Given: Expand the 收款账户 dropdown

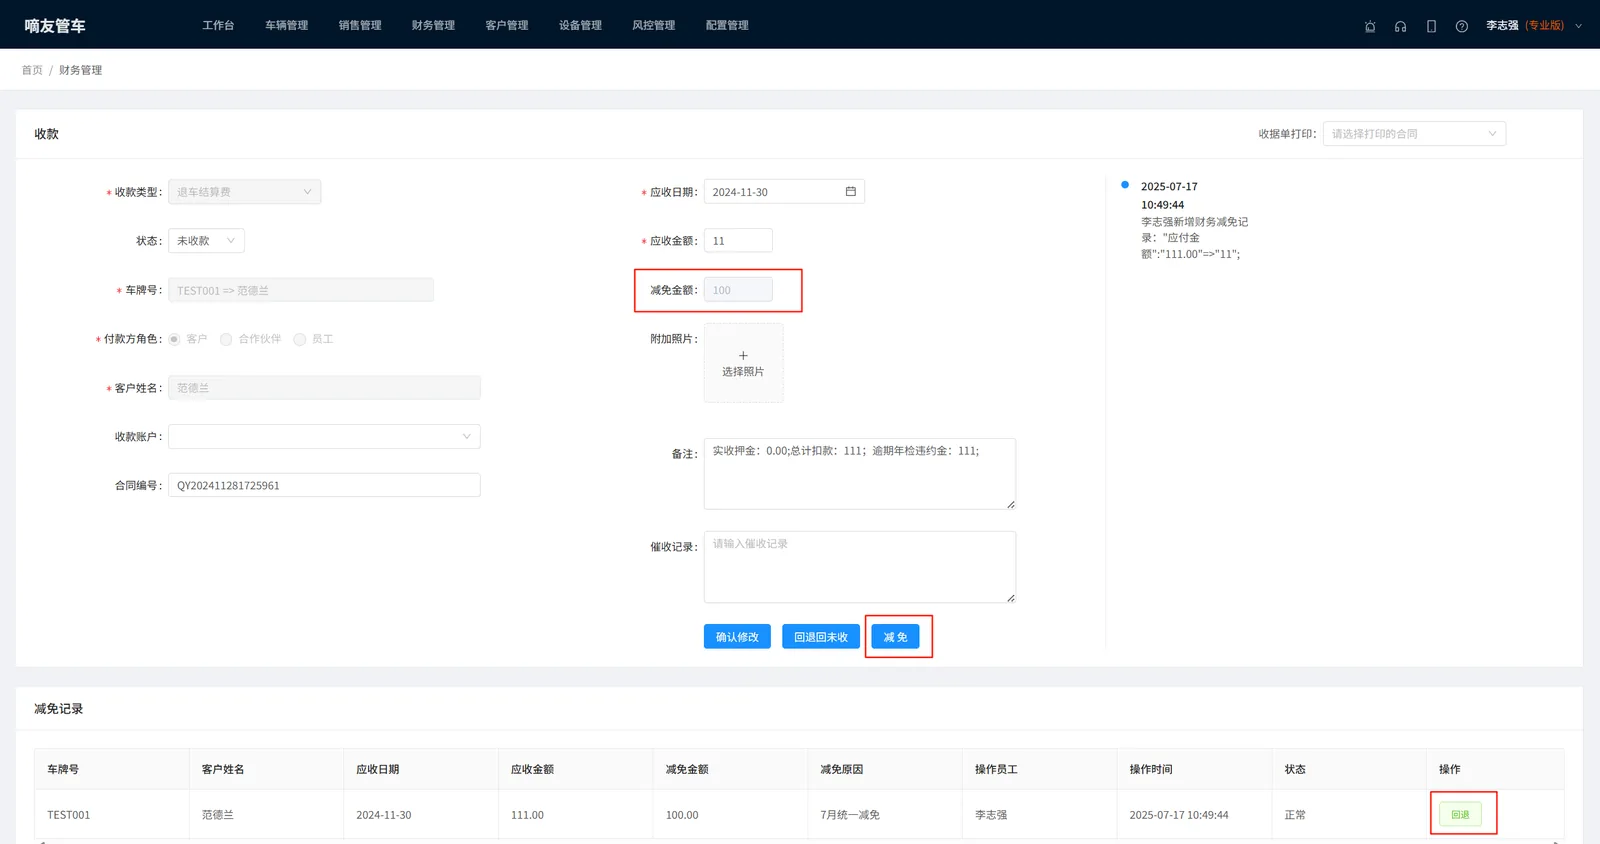Looking at the screenshot, I should tap(324, 437).
